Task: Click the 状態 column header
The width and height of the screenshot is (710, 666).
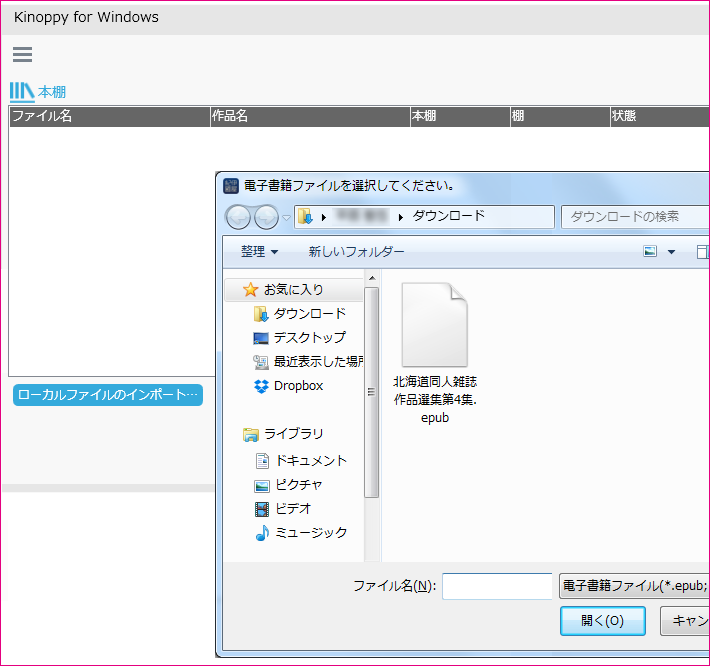Action: pos(660,116)
